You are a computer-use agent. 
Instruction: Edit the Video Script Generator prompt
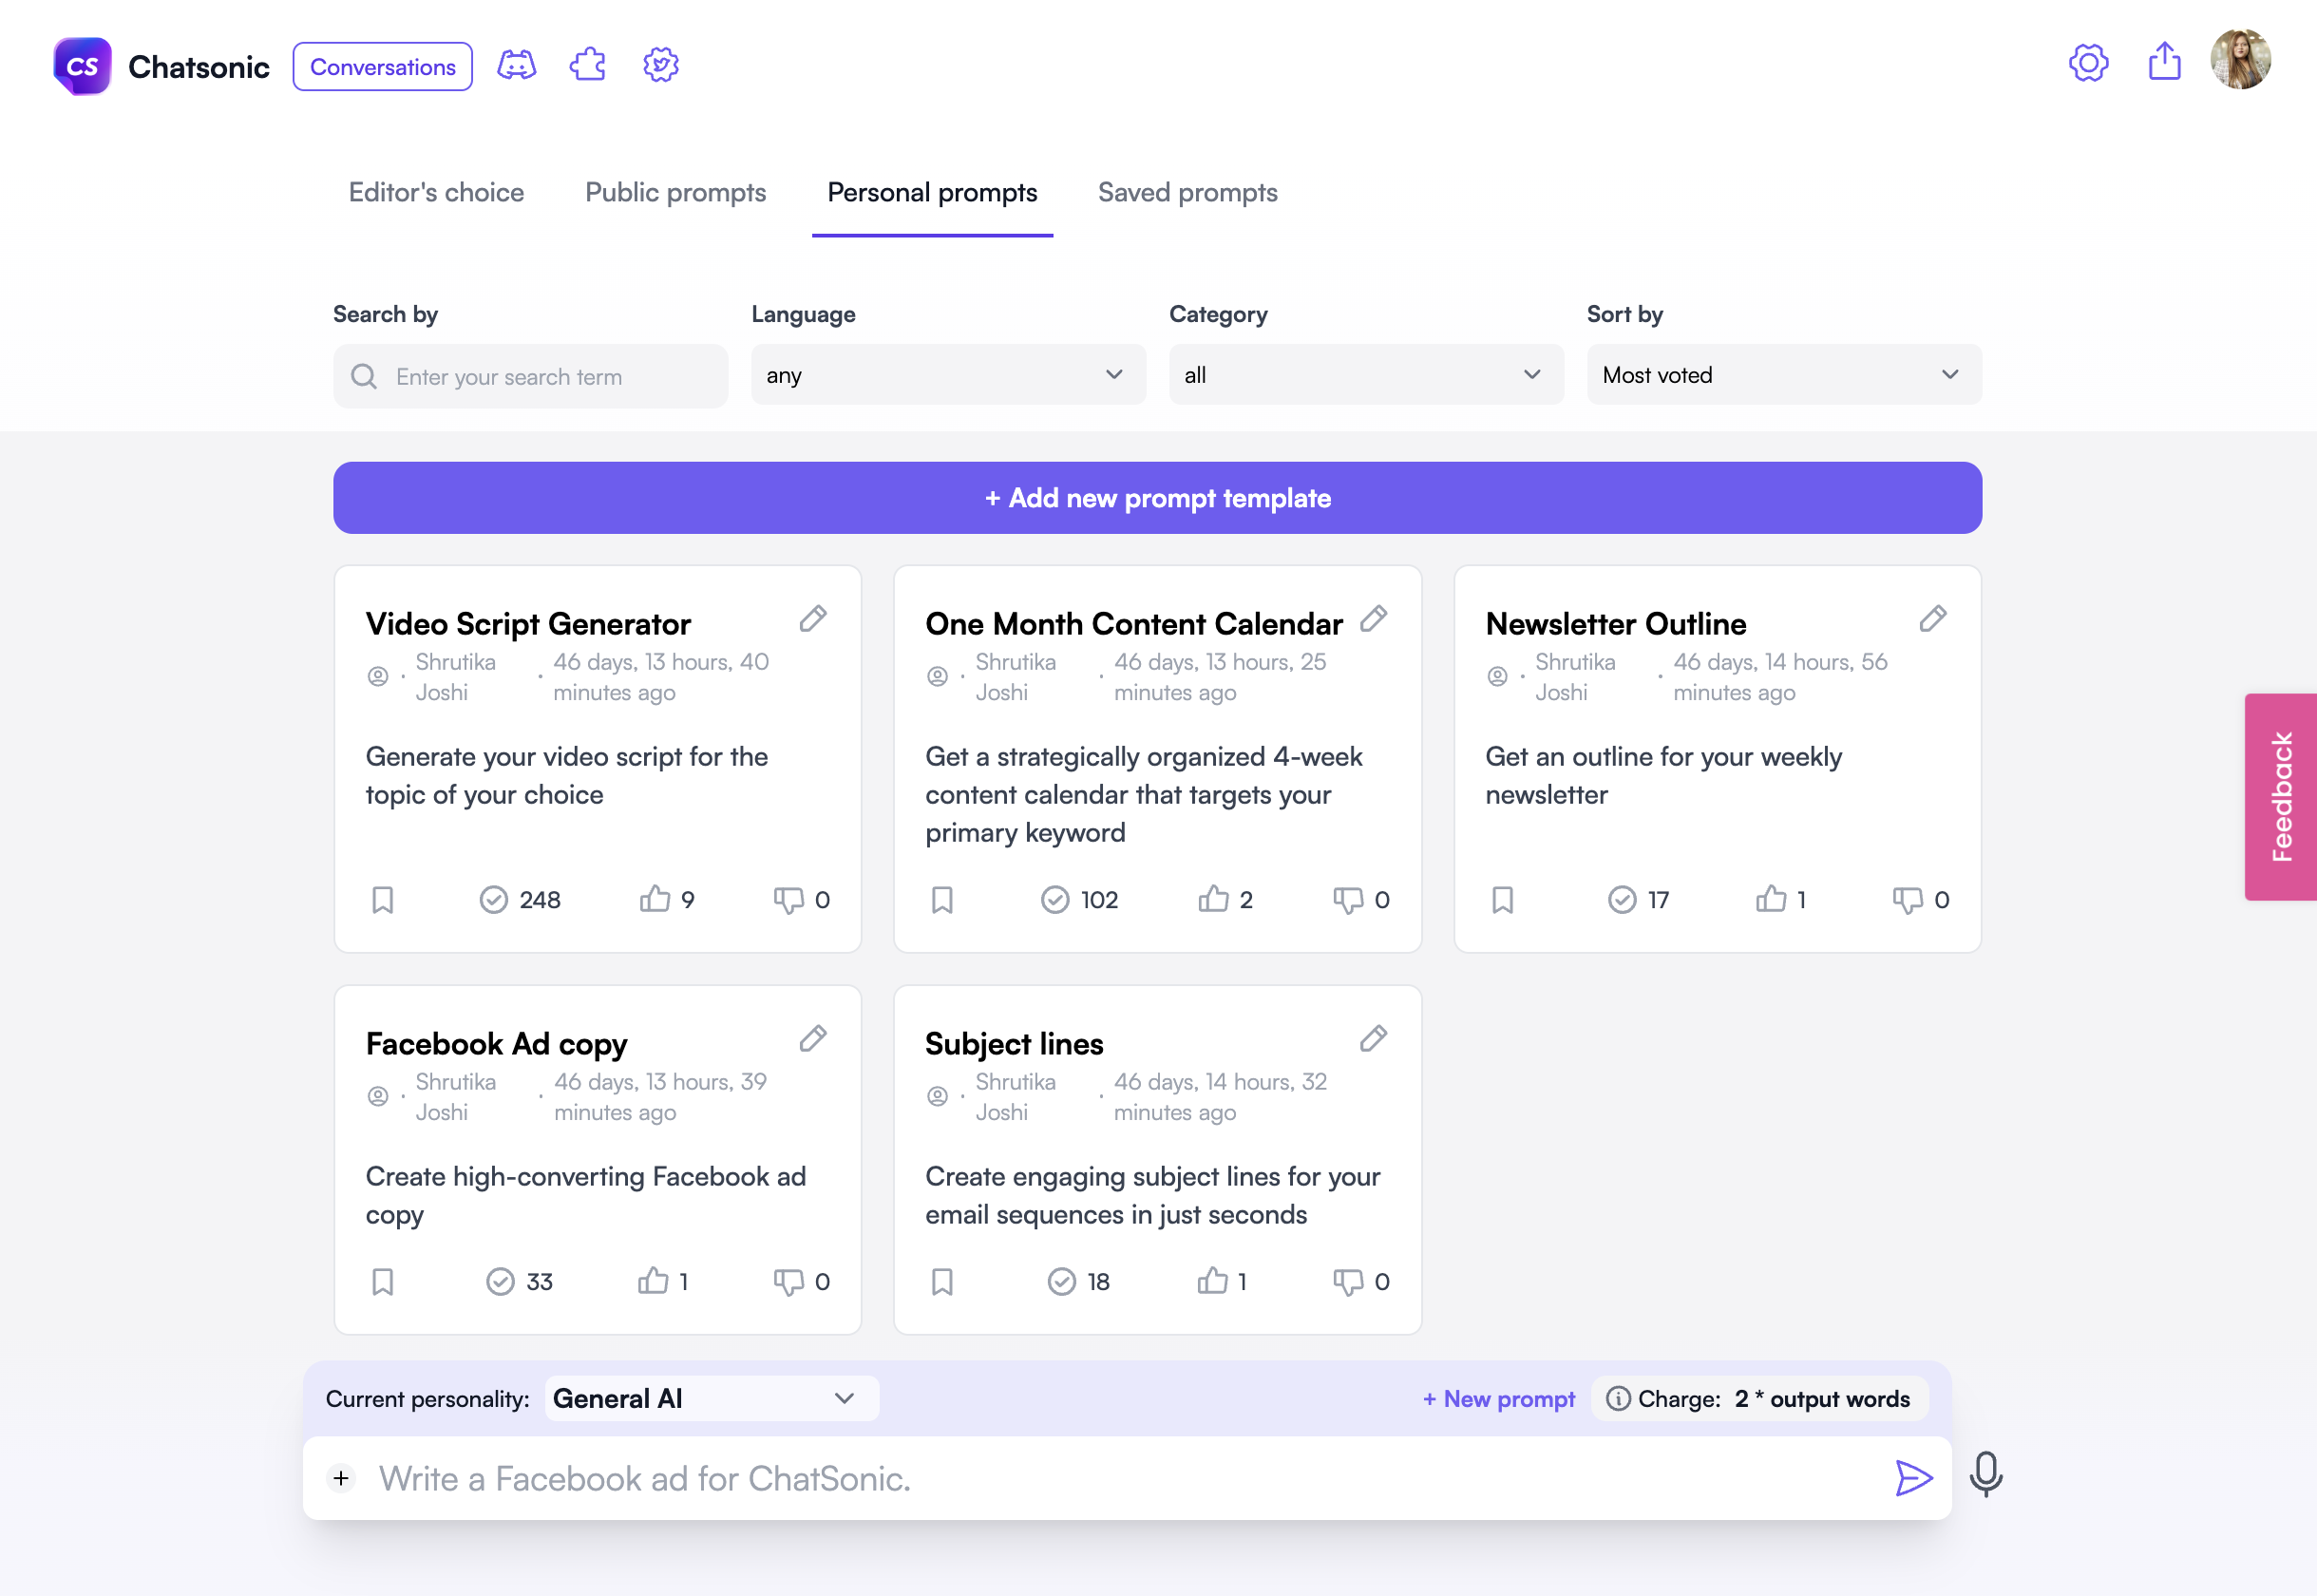pos(813,619)
